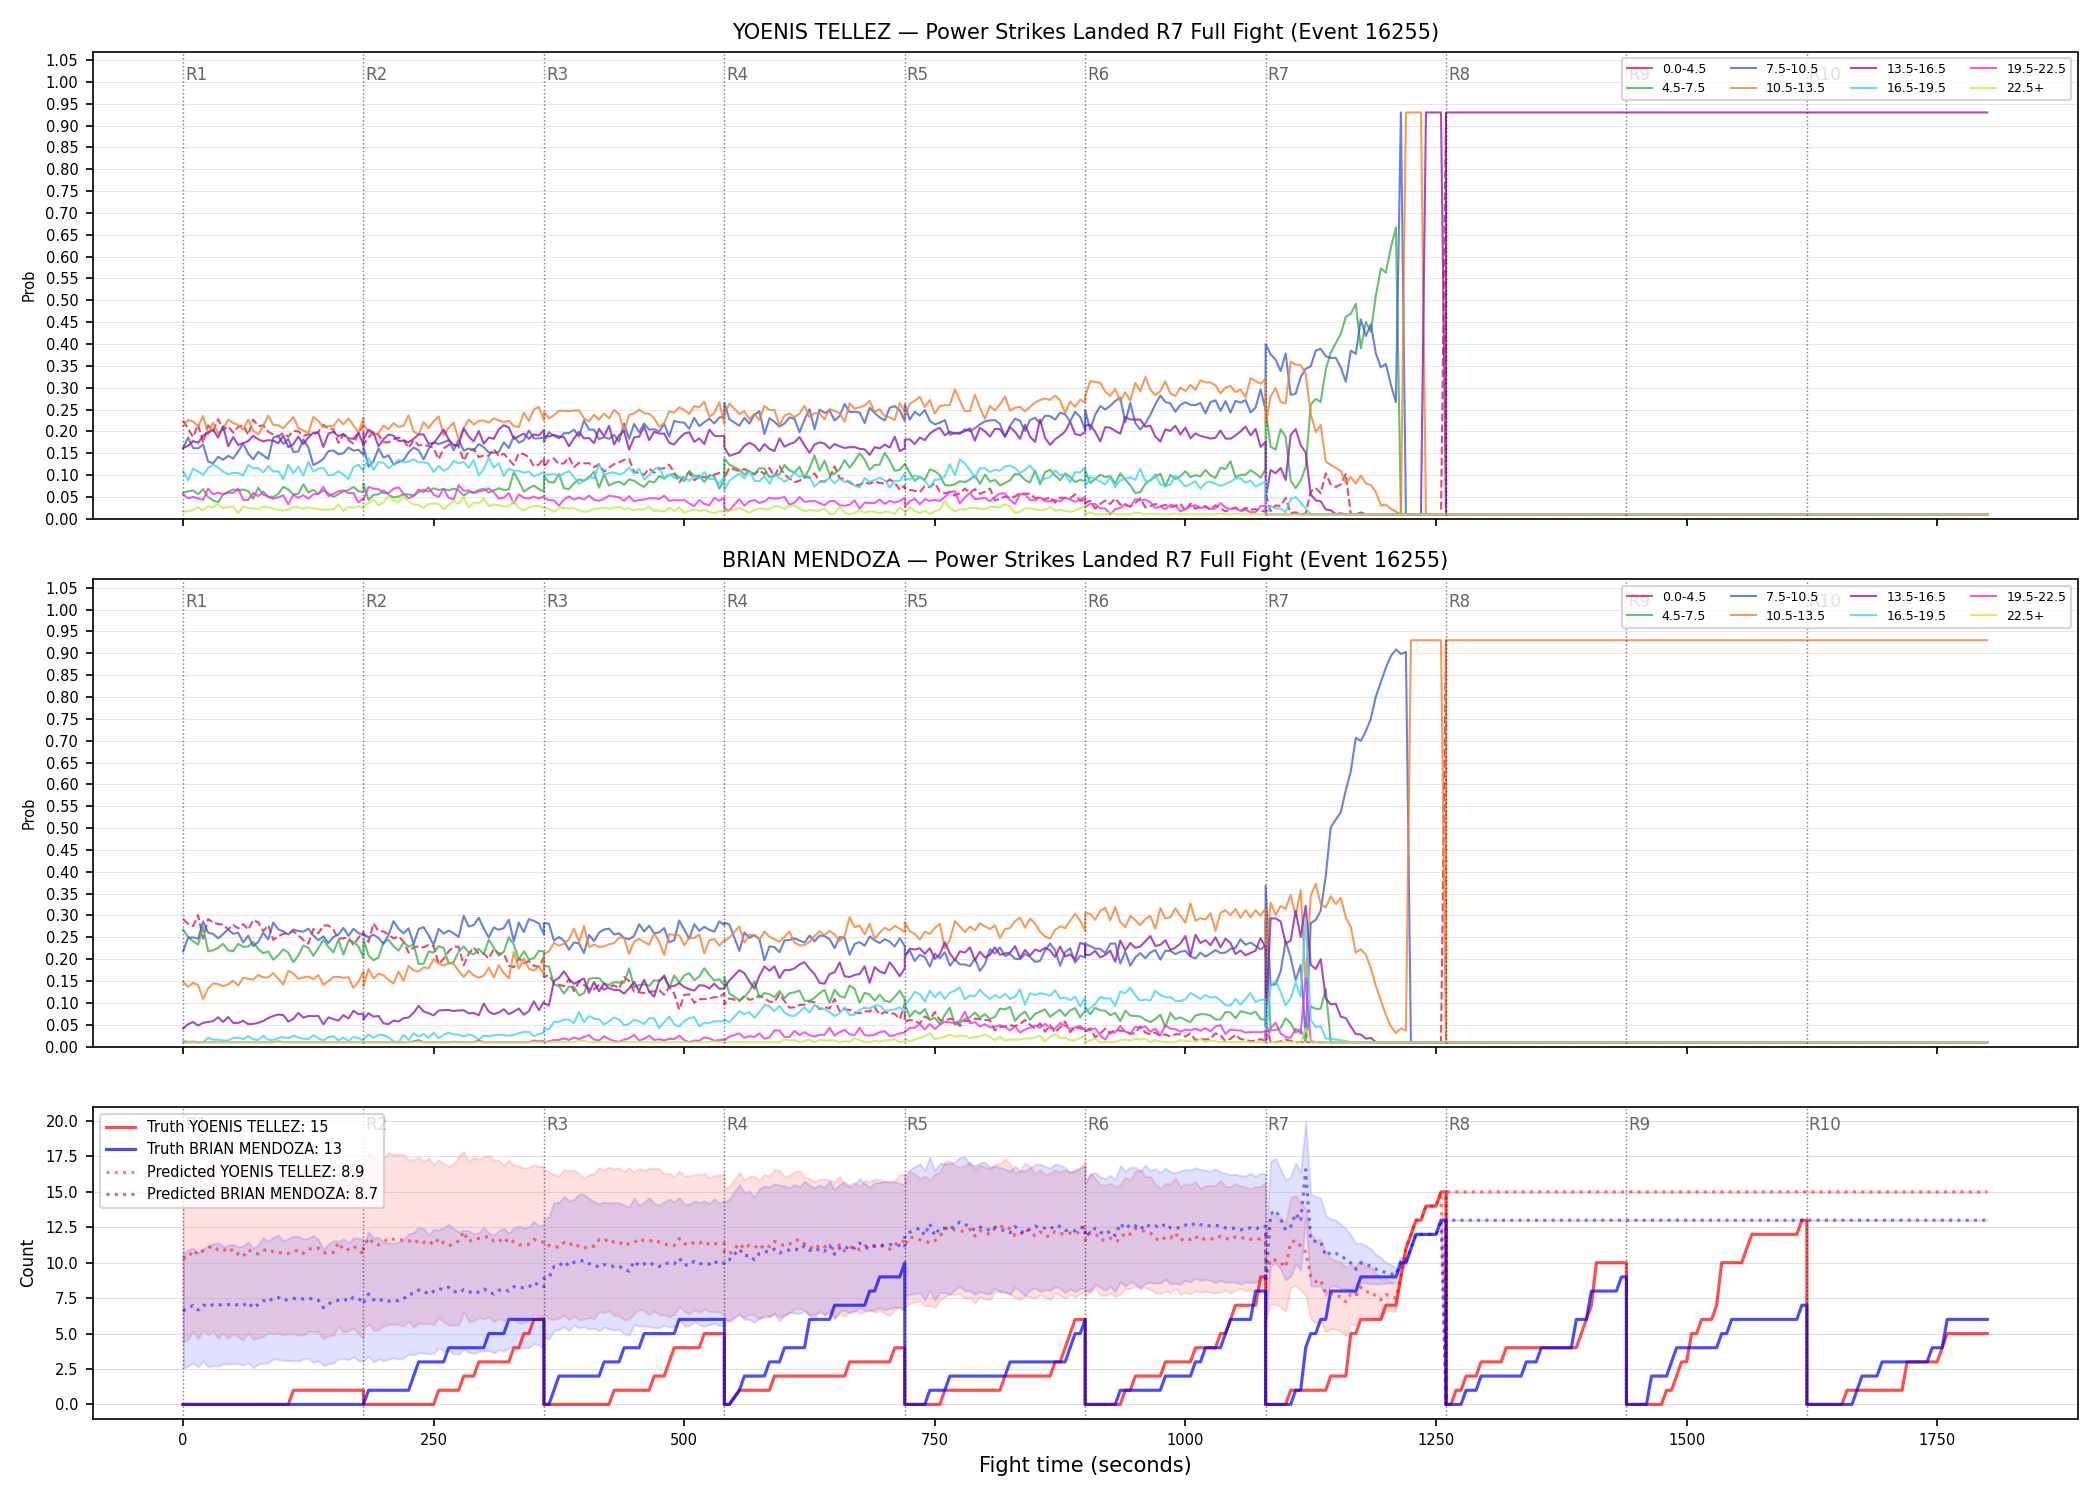Click the R10 label in the count chart
Viewport: 2100px width, 1500px height.
(1824, 1124)
